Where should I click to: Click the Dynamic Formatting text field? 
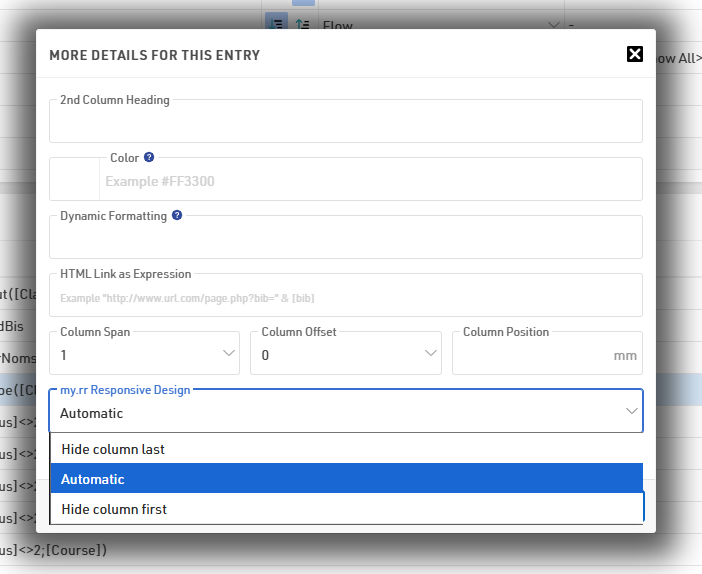tap(346, 242)
